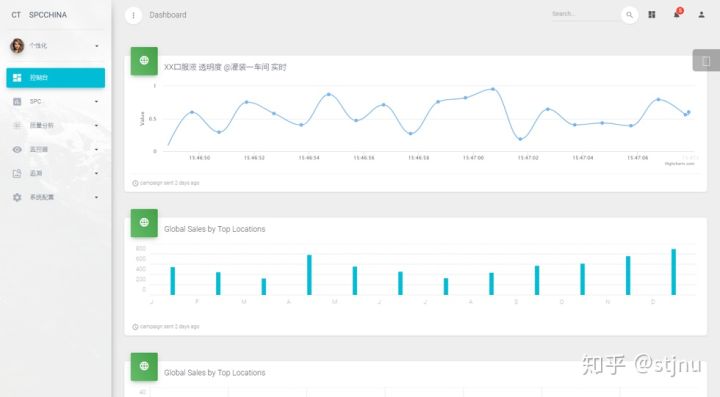Click the settings gear icon in sidebar
This screenshot has width=720, height=397.
[17, 197]
